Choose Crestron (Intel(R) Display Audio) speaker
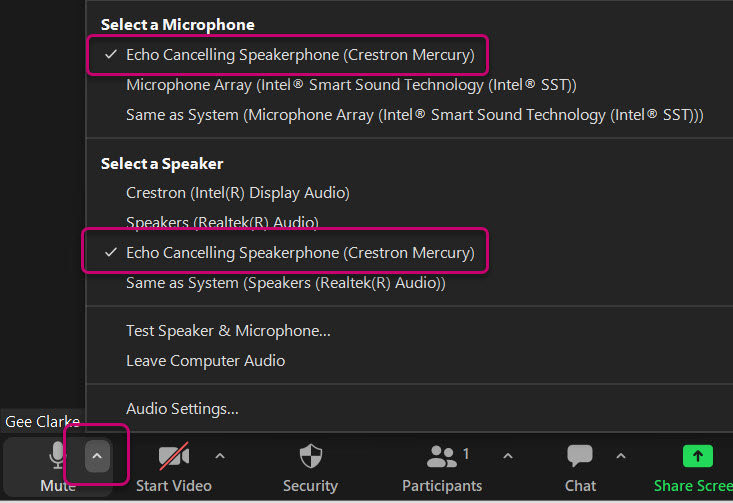 (238, 193)
